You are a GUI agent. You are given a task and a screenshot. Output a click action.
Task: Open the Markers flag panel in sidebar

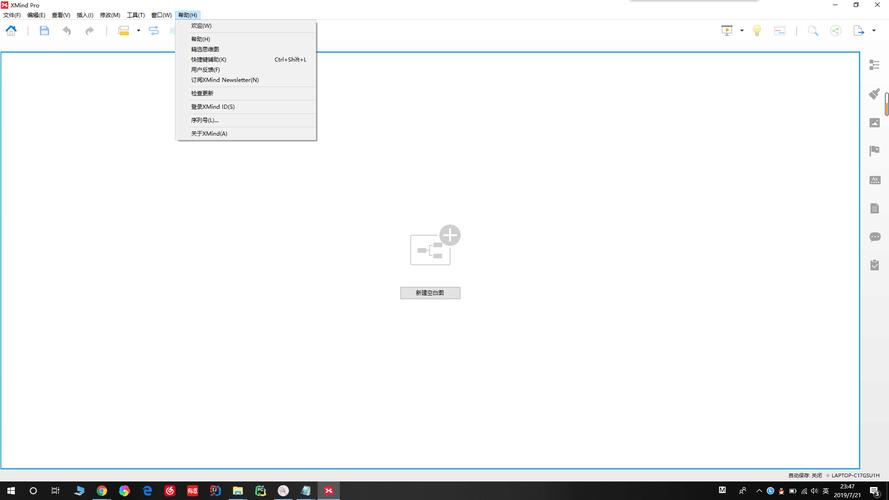(874, 151)
